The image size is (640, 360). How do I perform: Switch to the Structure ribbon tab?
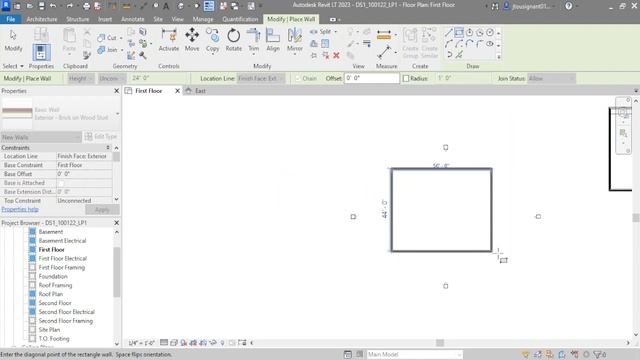coord(78,19)
